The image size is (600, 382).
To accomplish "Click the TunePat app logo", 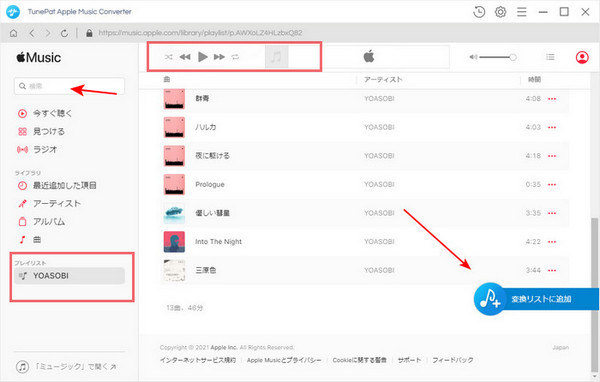I will (13, 12).
